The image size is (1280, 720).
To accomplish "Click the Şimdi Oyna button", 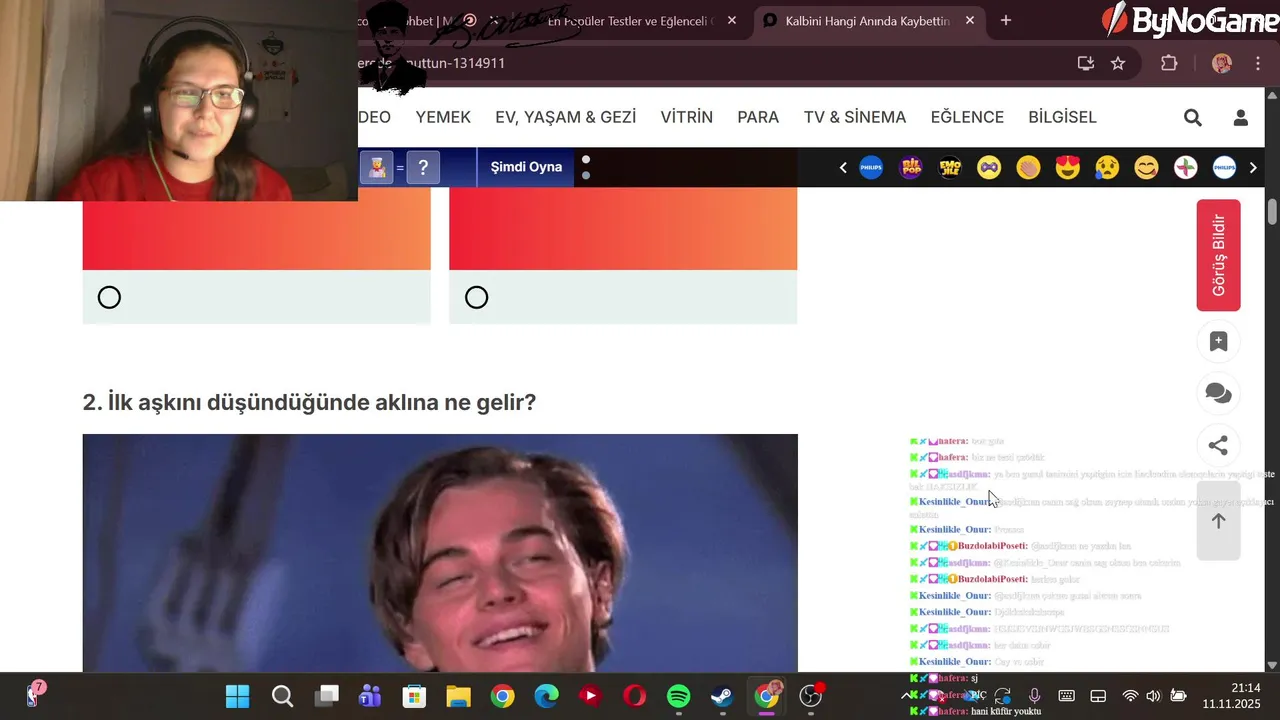I will (x=526, y=167).
